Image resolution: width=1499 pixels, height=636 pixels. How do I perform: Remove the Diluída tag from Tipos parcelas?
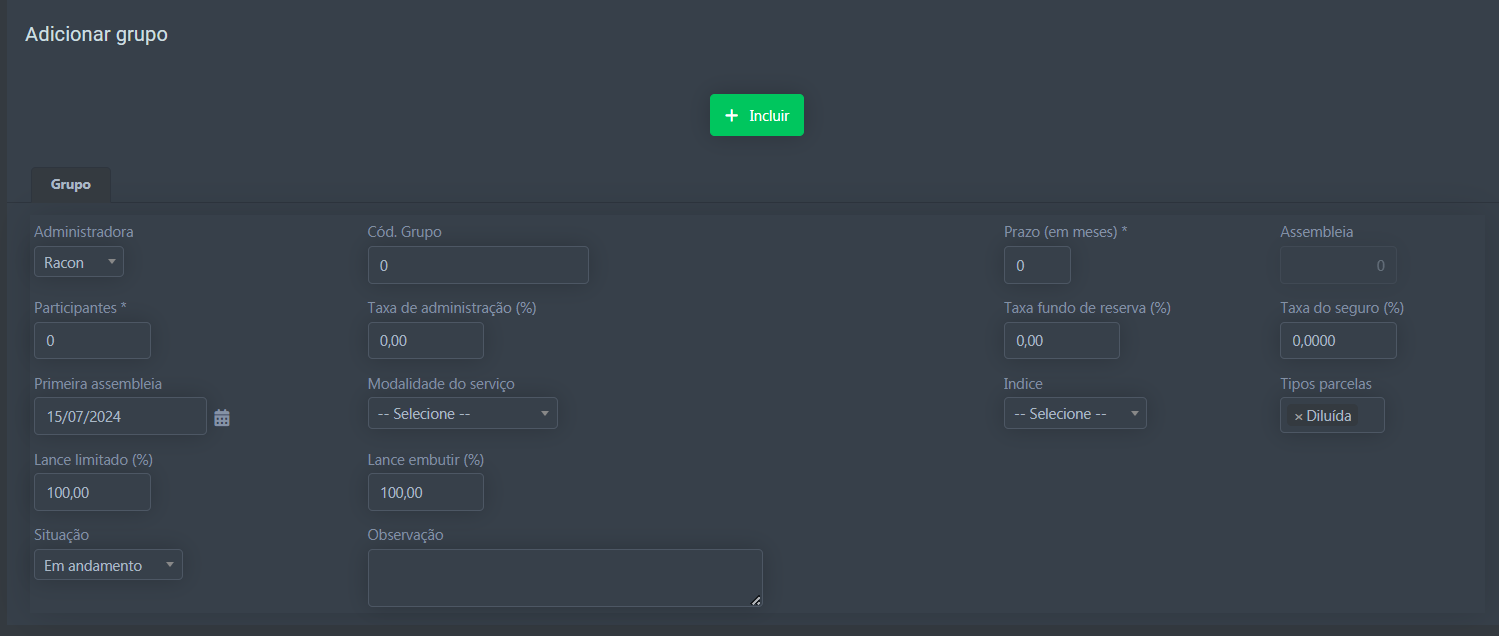click(1298, 416)
